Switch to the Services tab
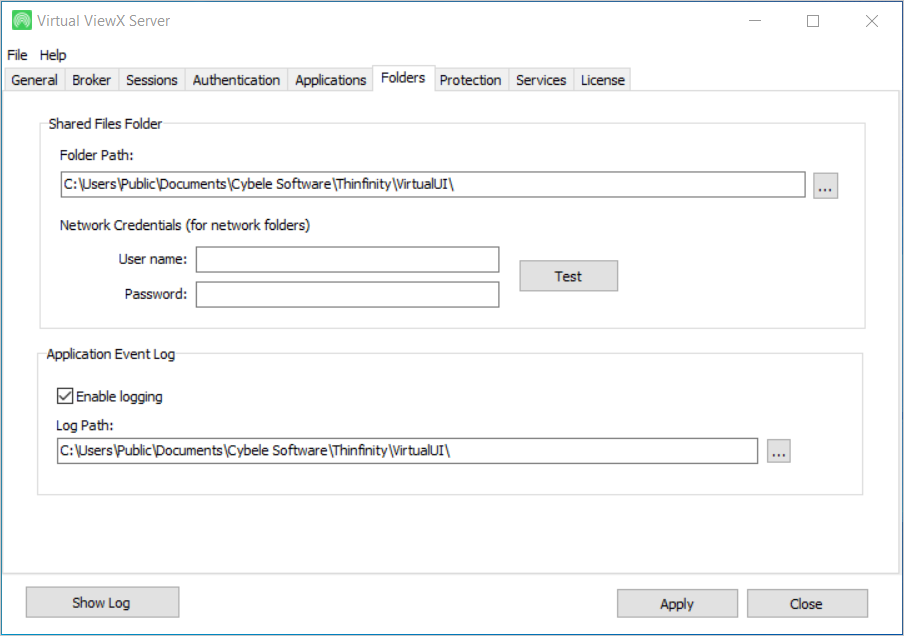The image size is (904, 636). pyautogui.click(x=541, y=80)
